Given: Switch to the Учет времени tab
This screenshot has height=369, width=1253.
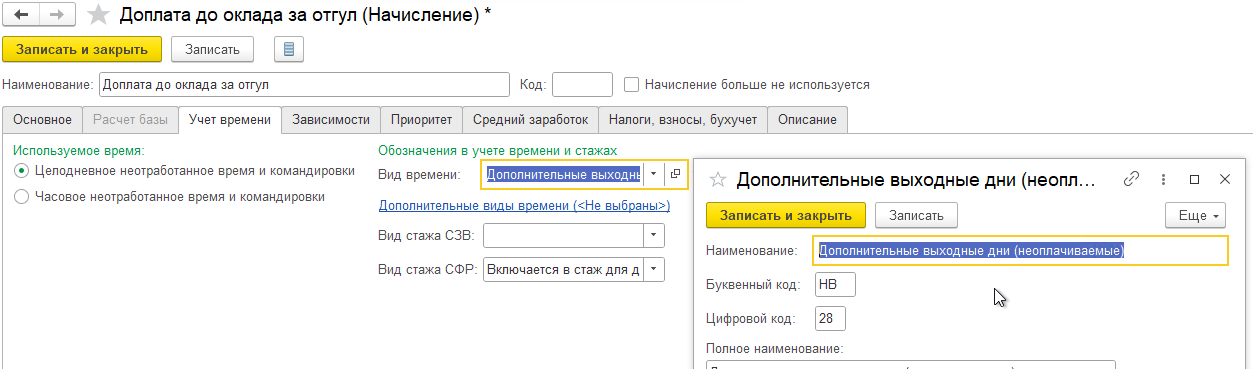Looking at the screenshot, I should (230, 120).
